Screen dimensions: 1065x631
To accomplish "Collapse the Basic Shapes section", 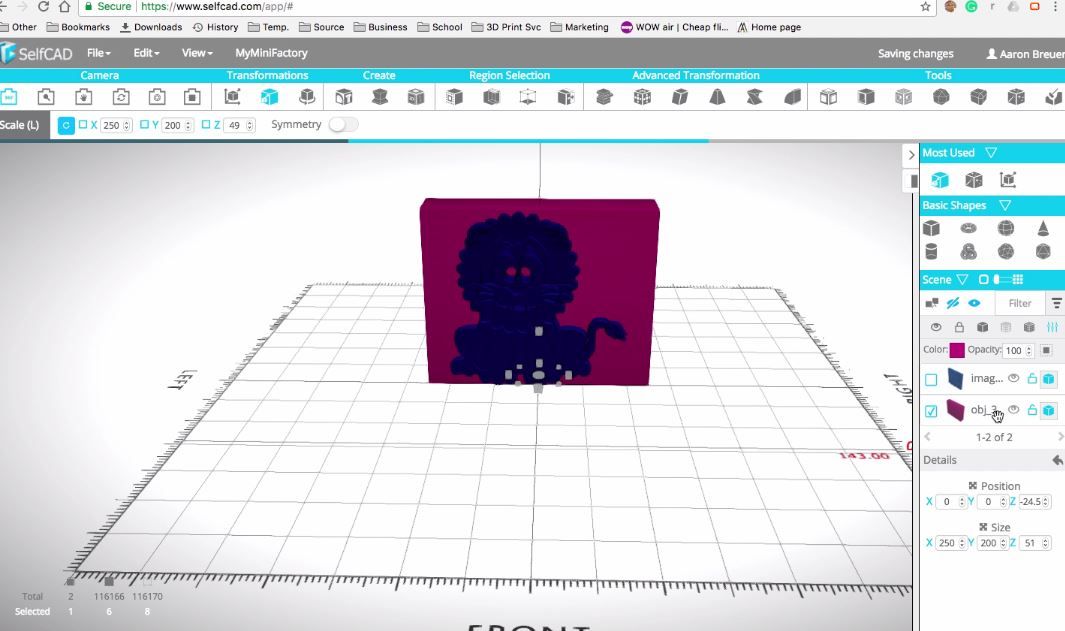I will point(1005,206).
